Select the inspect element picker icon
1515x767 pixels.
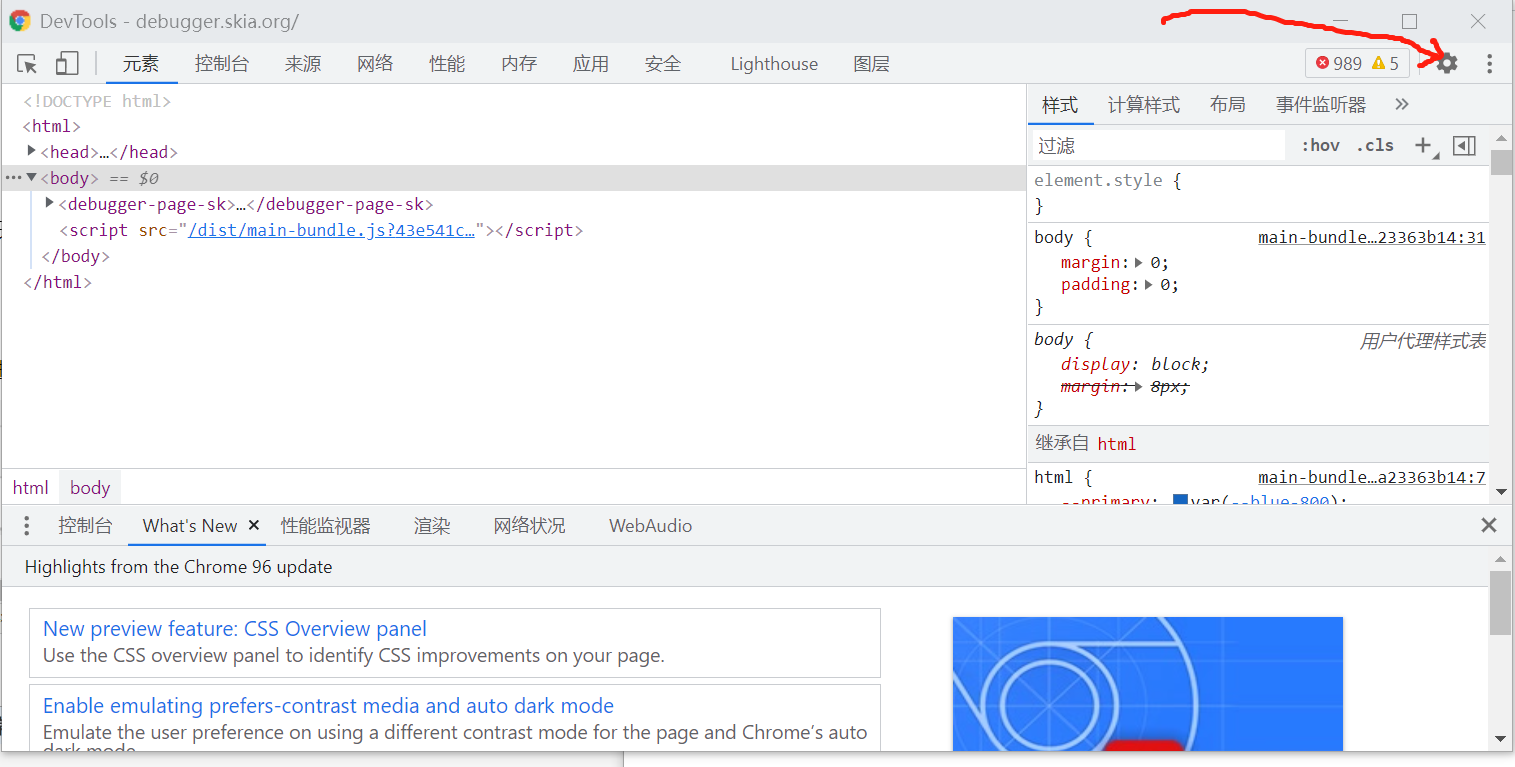tap(27, 62)
